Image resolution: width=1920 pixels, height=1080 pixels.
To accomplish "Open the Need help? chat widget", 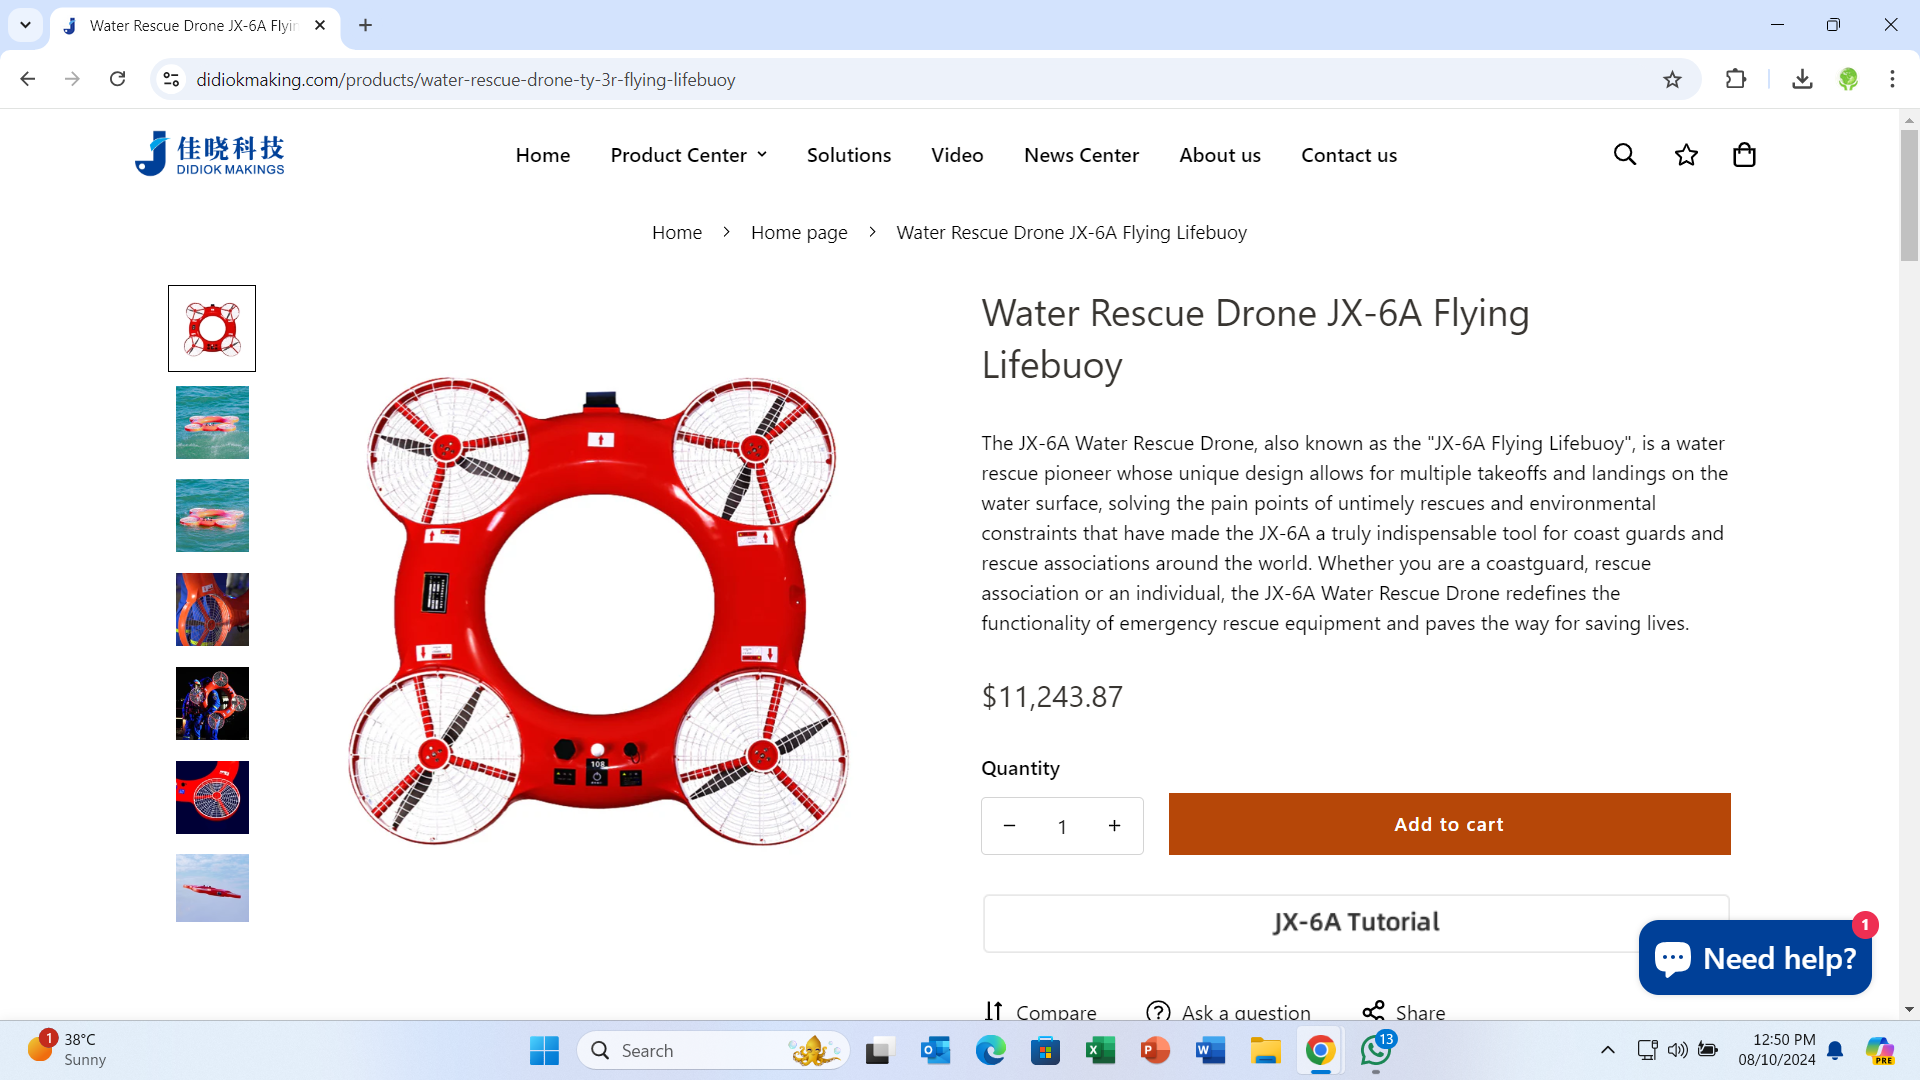I will pos(1755,958).
